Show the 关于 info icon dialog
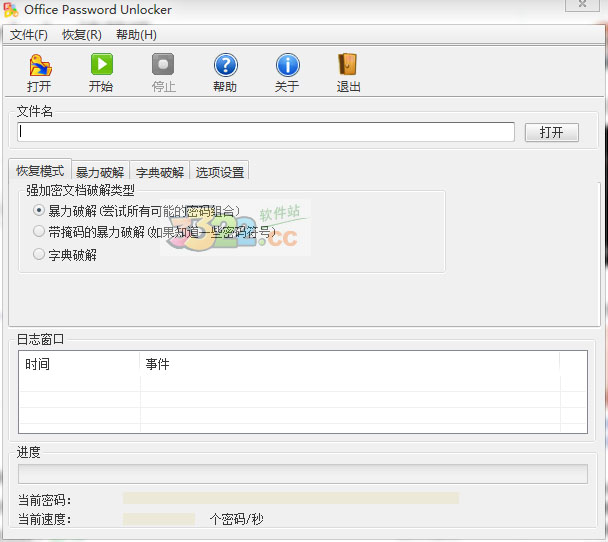The width and height of the screenshot is (608, 542). [x=287, y=65]
